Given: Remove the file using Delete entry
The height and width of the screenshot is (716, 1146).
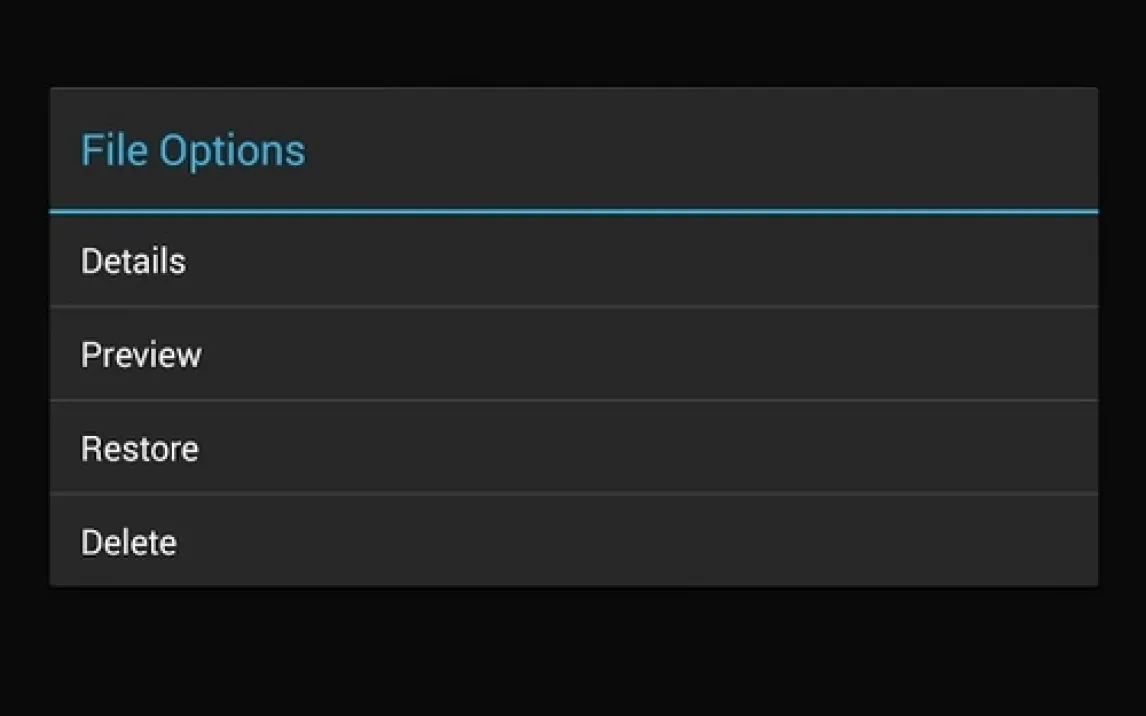Looking at the screenshot, I should [x=129, y=542].
